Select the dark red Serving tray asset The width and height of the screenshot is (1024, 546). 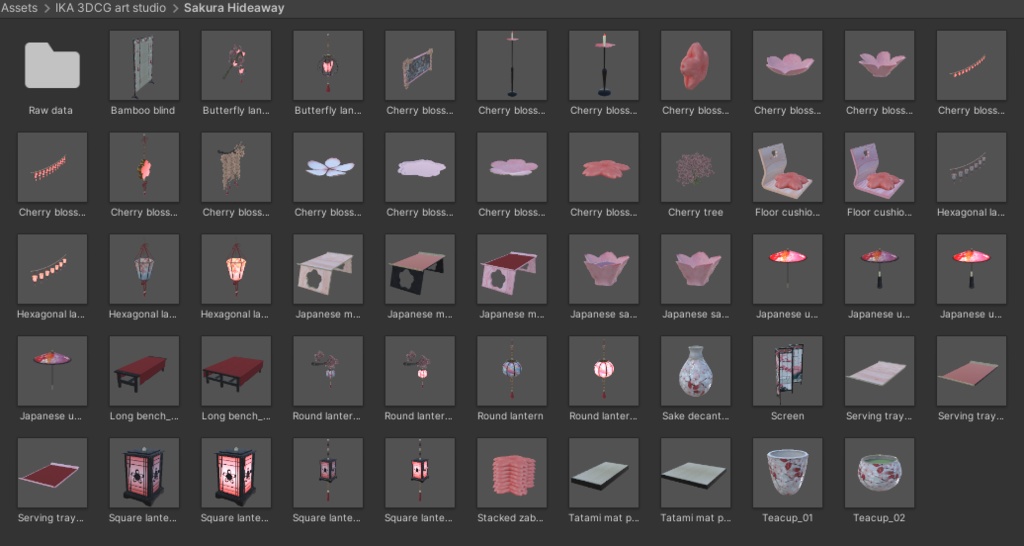tap(52, 473)
